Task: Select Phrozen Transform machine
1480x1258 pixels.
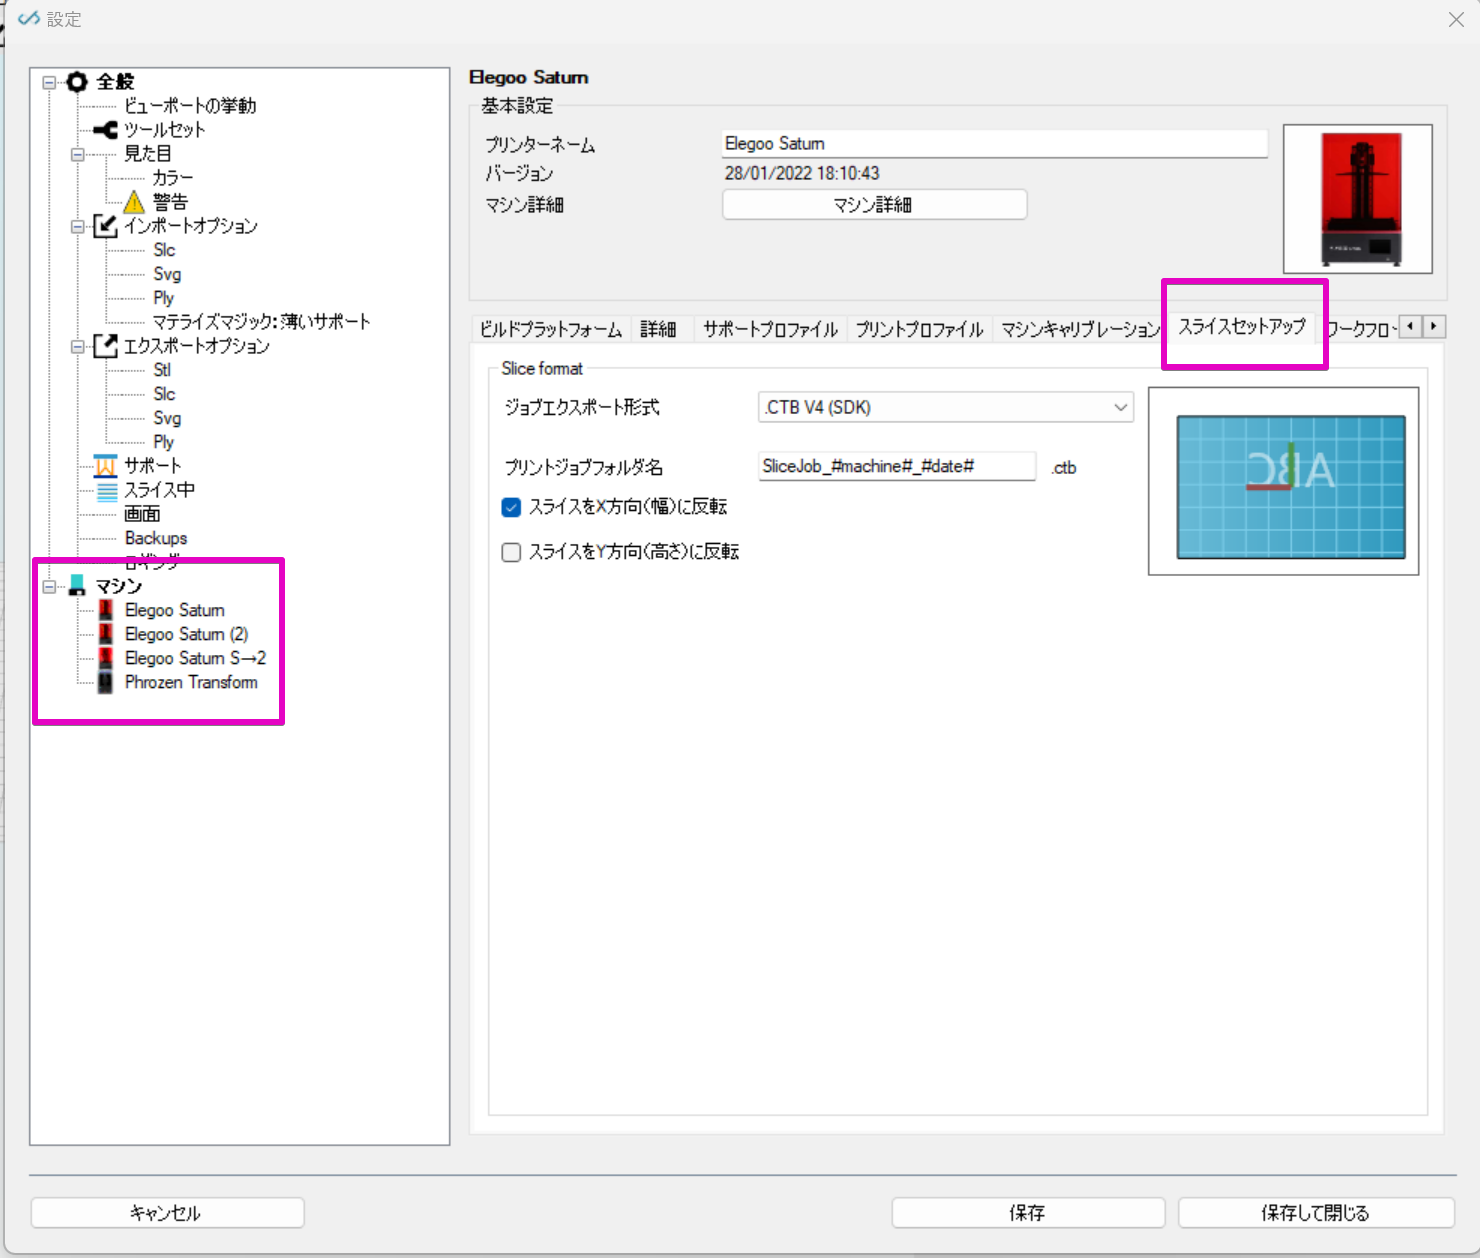Action: (191, 682)
